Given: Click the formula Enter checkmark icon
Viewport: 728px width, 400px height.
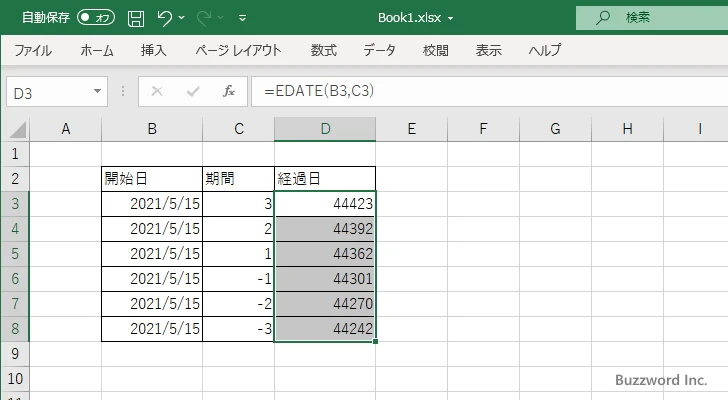Looking at the screenshot, I should pyautogui.click(x=193, y=91).
